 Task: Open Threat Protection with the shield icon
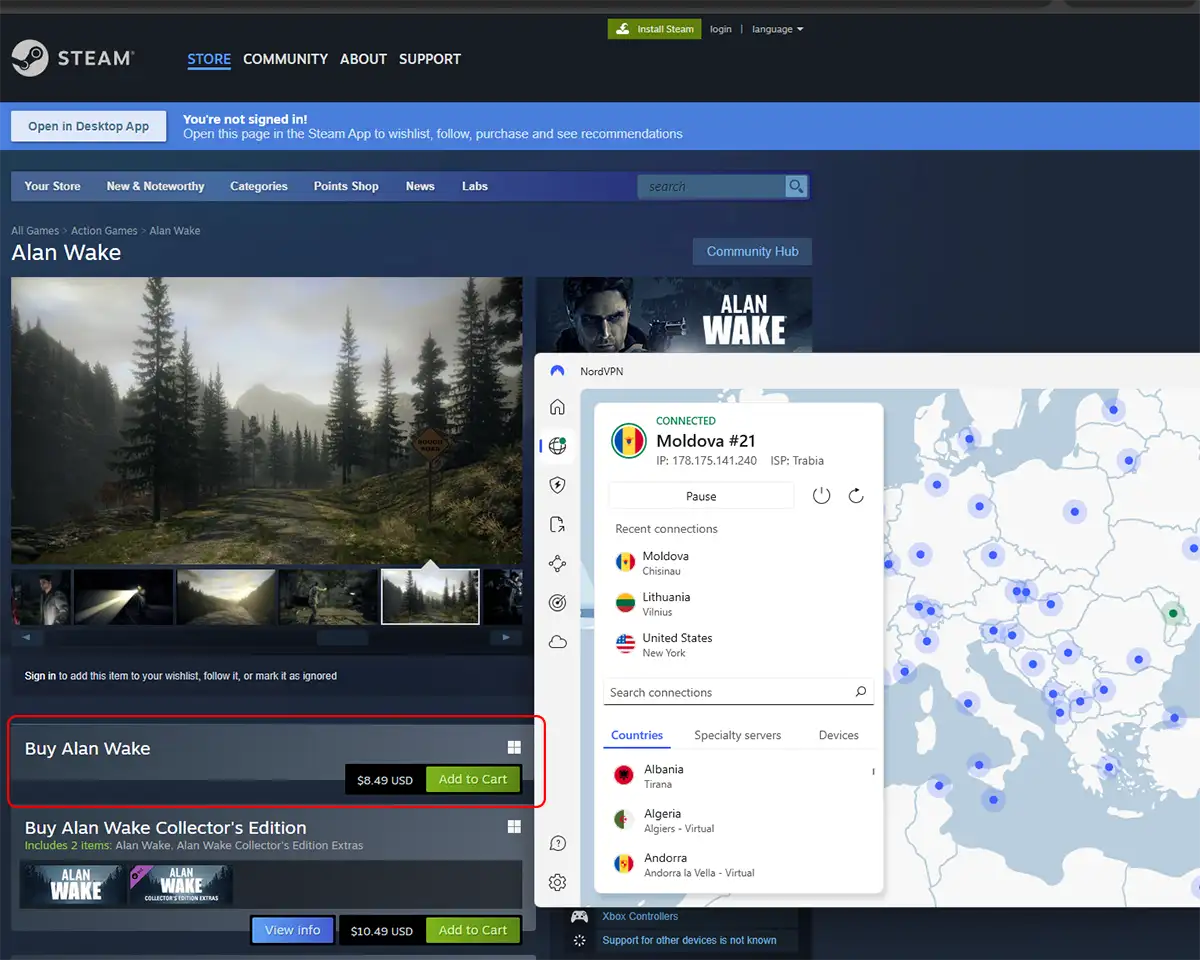[x=557, y=485]
